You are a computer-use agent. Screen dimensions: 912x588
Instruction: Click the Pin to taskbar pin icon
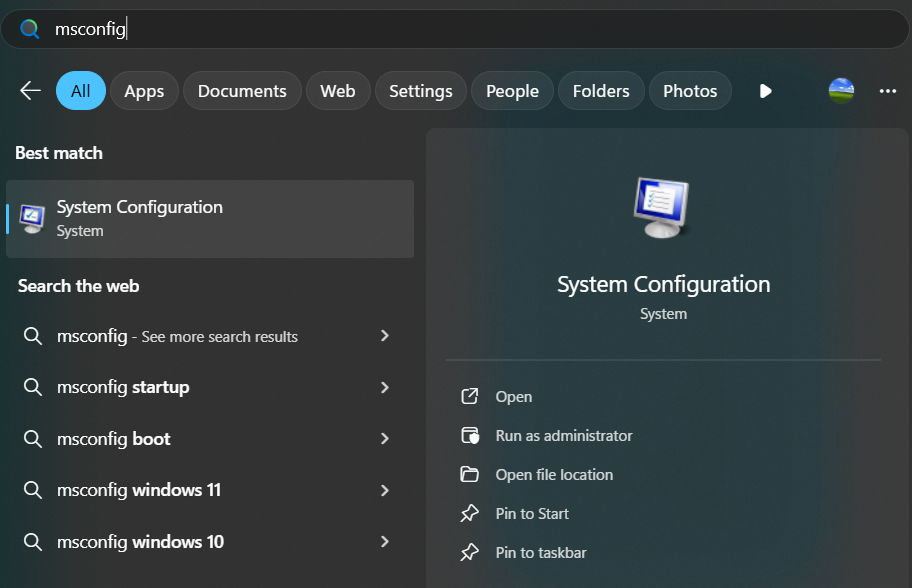[469, 553]
